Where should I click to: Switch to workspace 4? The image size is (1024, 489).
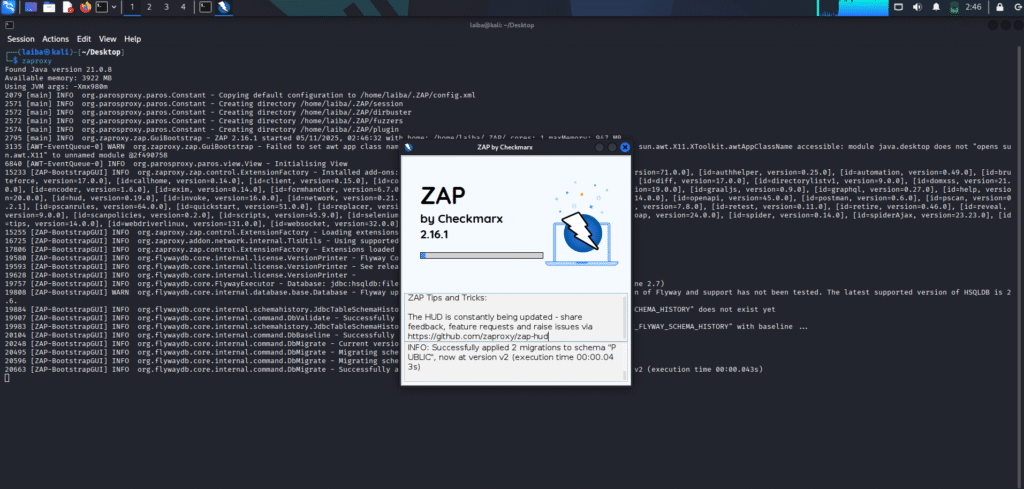(x=183, y=7)
